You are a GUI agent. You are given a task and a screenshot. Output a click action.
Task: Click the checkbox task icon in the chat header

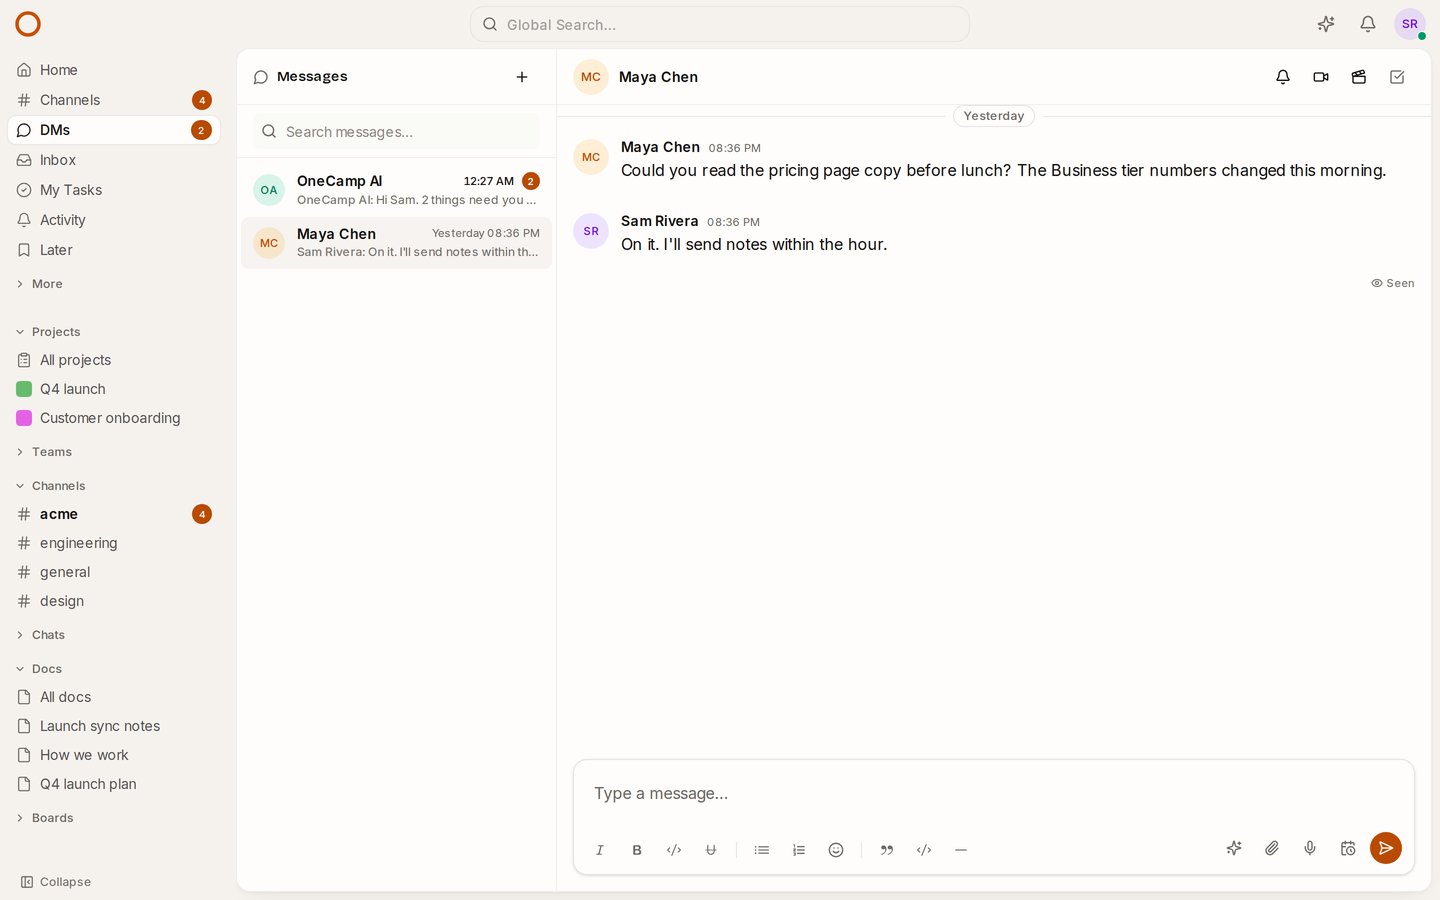point(1397,77)
